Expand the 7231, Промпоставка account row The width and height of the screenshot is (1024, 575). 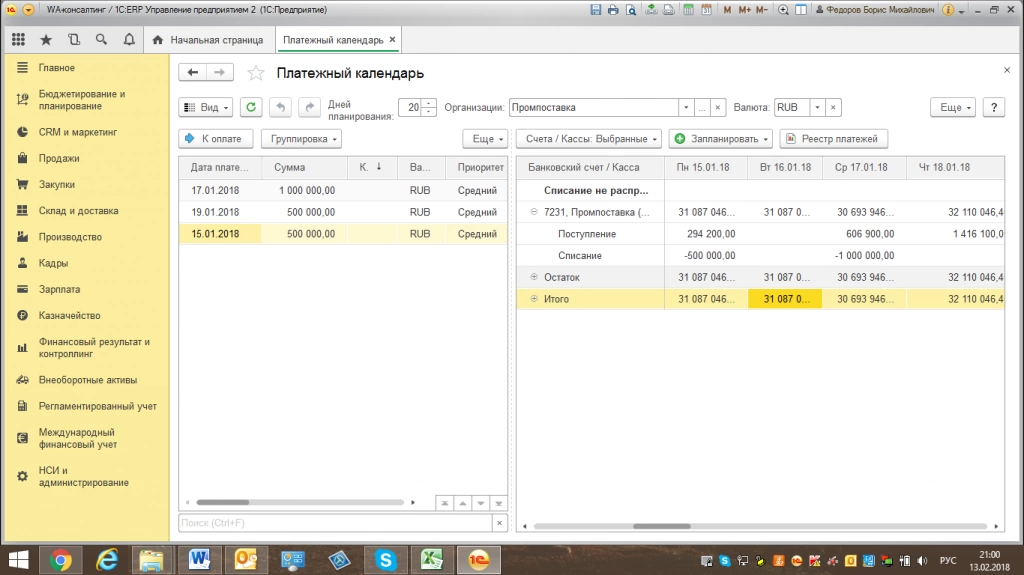click(534, 212)
